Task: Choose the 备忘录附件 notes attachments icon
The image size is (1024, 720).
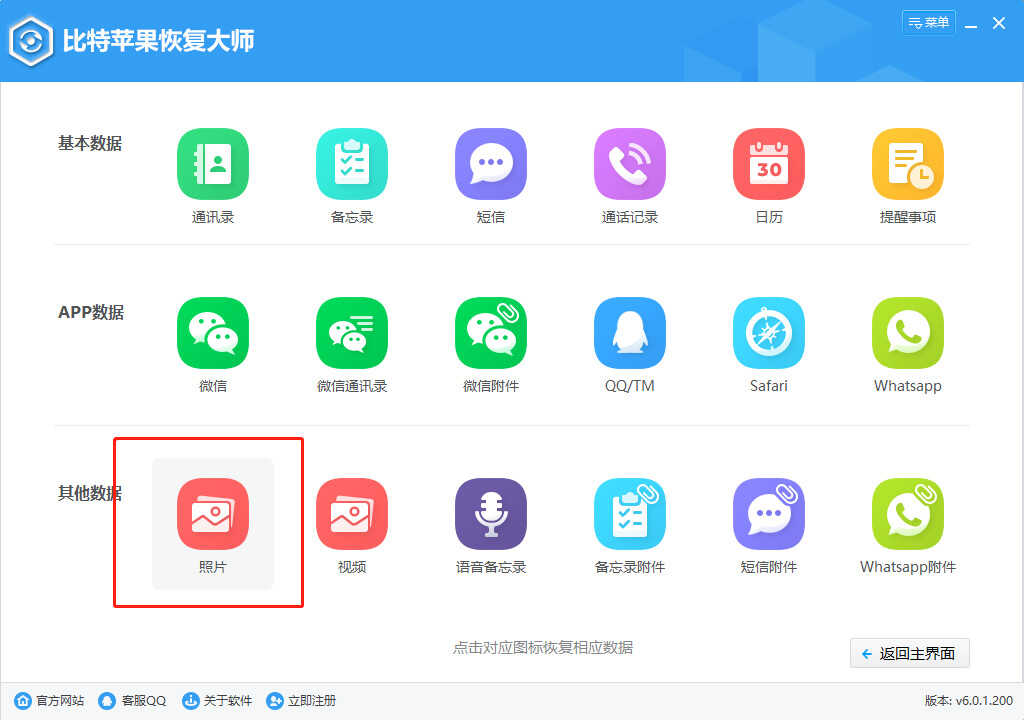Action: click(x=630, y=514)
